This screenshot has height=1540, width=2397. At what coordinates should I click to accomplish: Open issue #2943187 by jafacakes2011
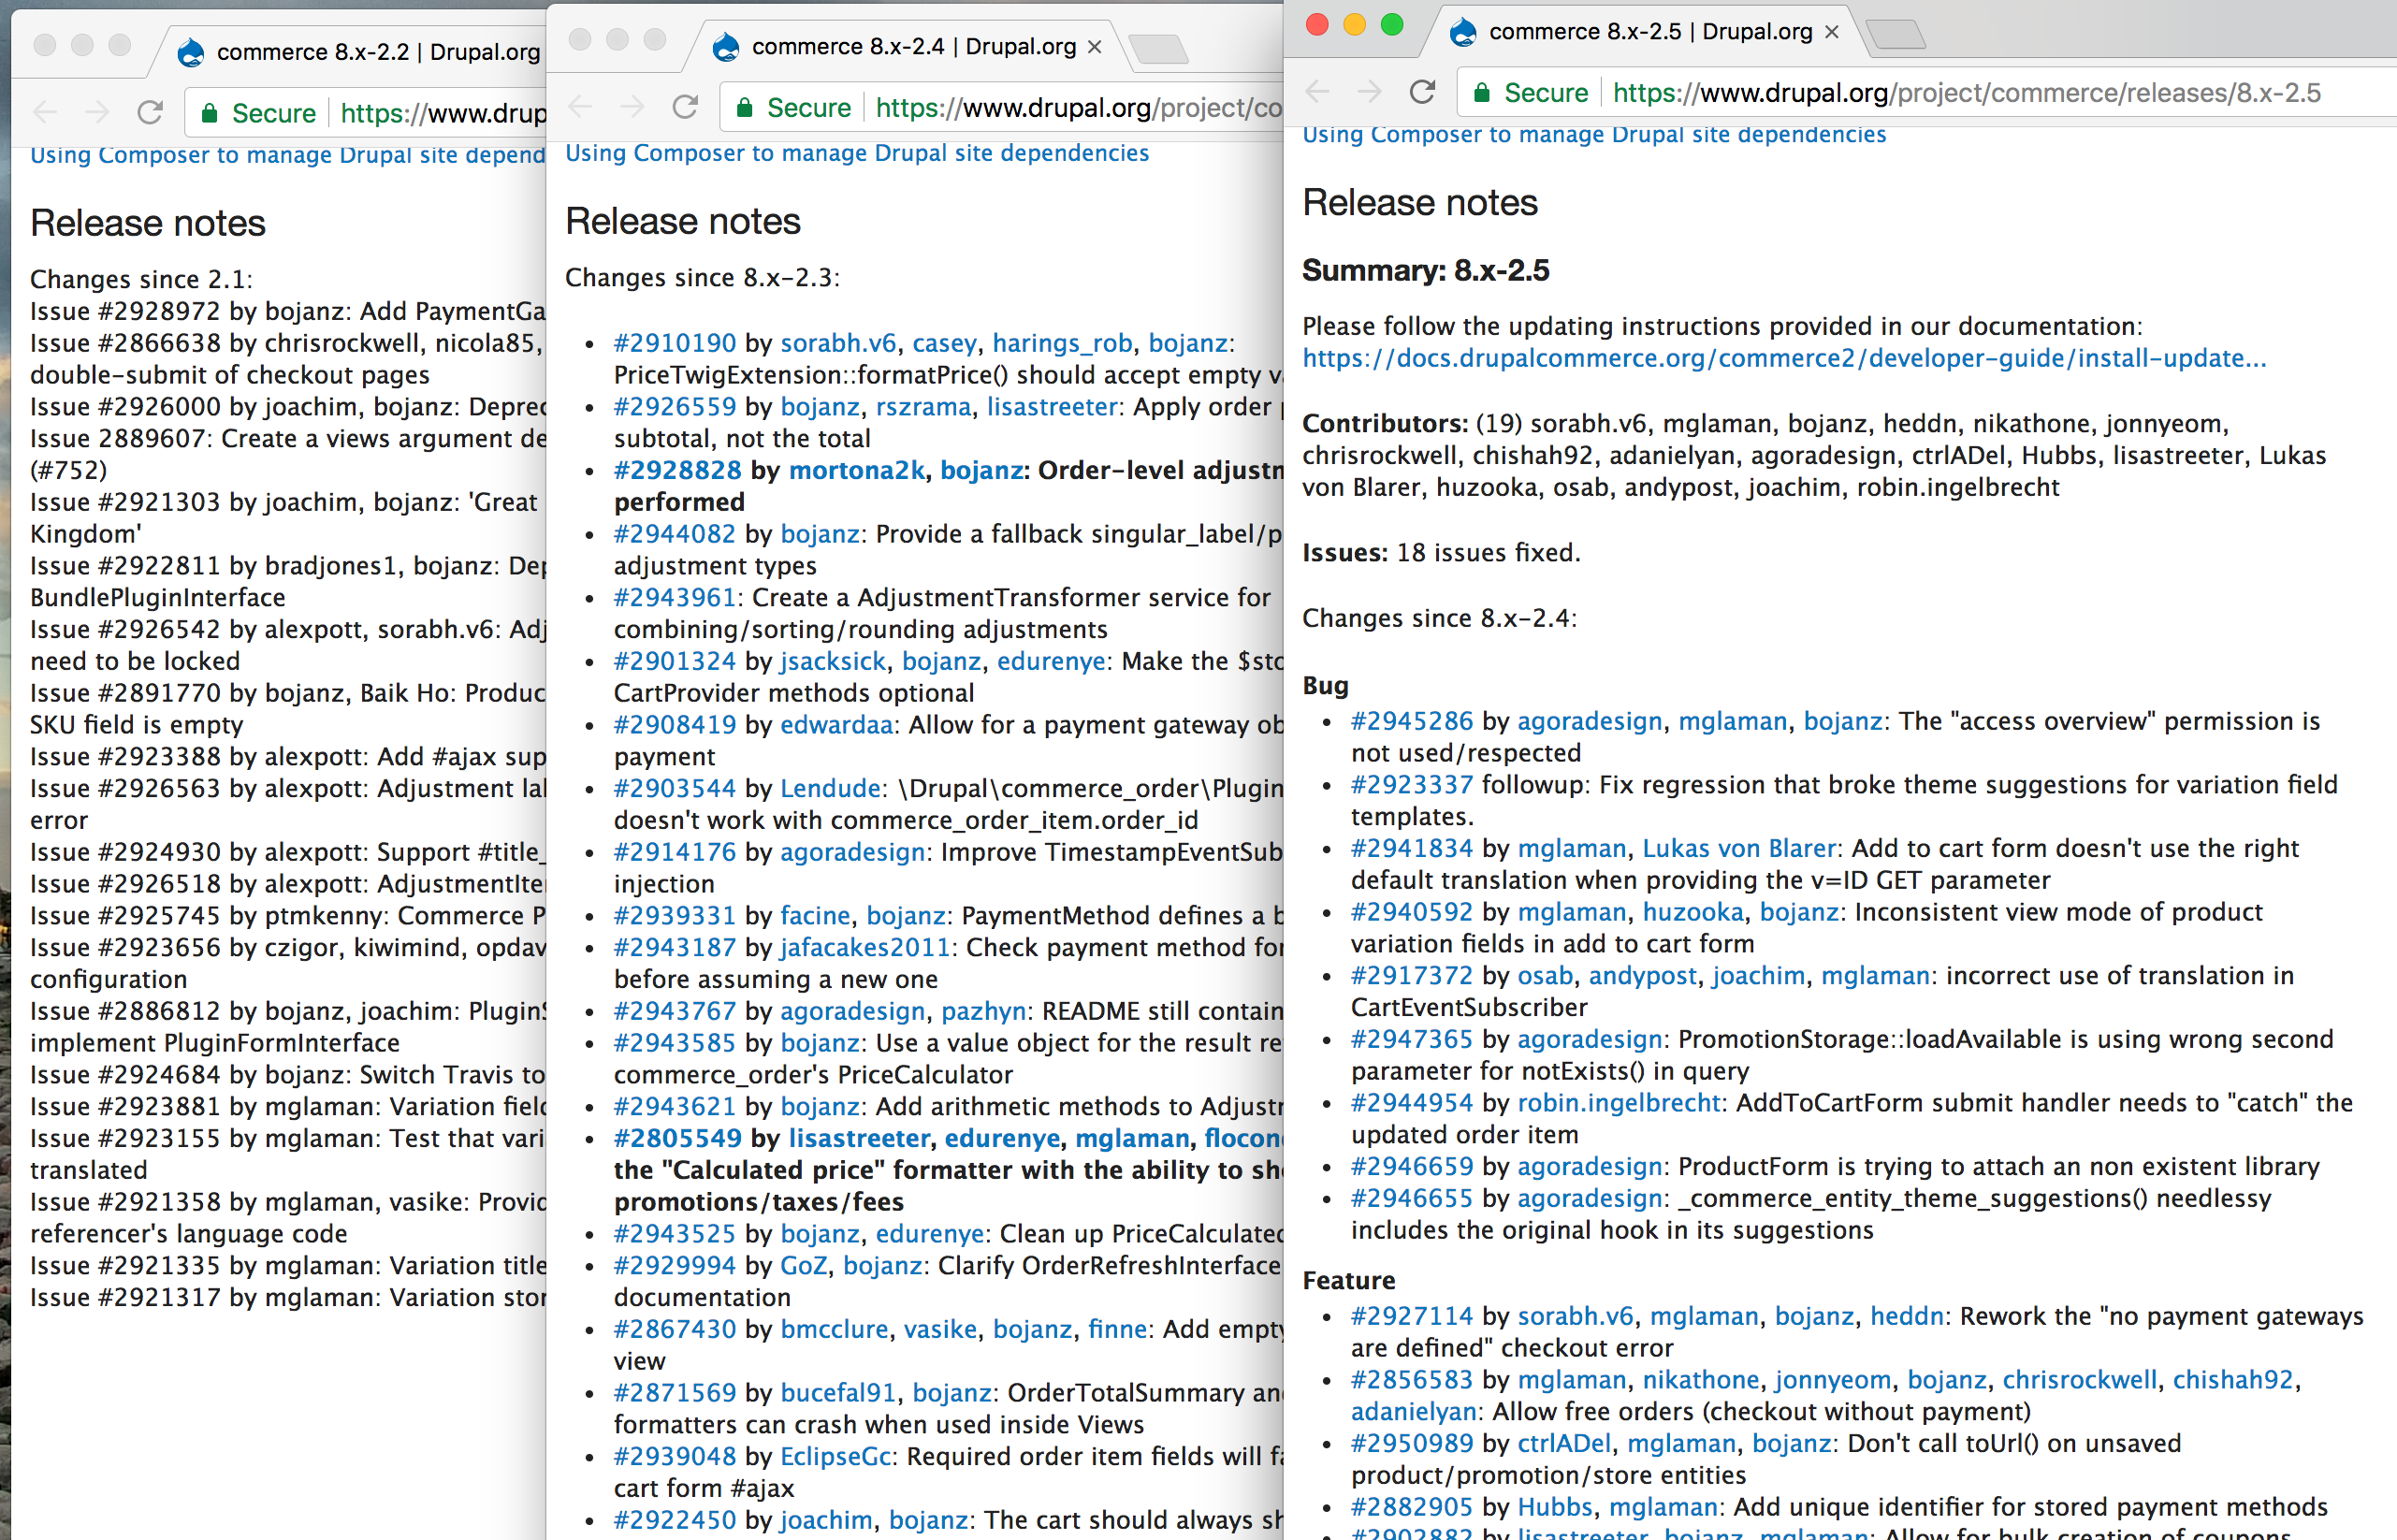[x=674, y=948]
